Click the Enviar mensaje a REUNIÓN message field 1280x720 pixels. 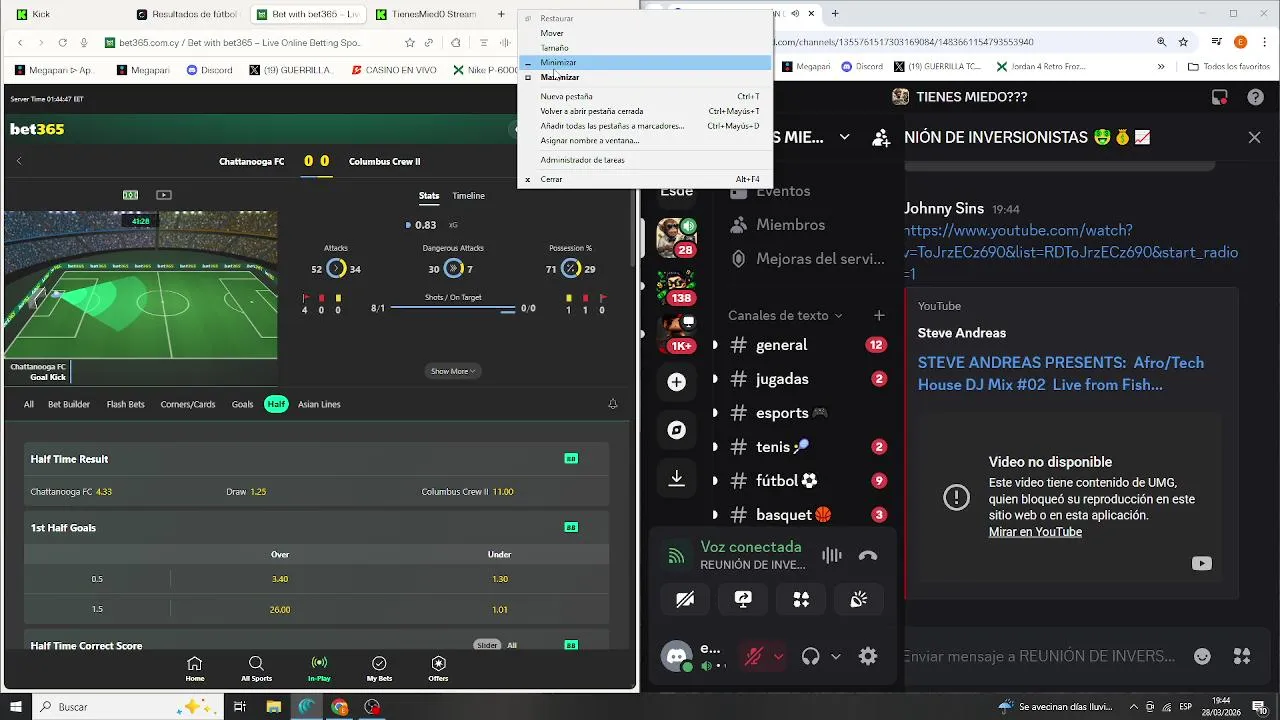click(1040, 657)
